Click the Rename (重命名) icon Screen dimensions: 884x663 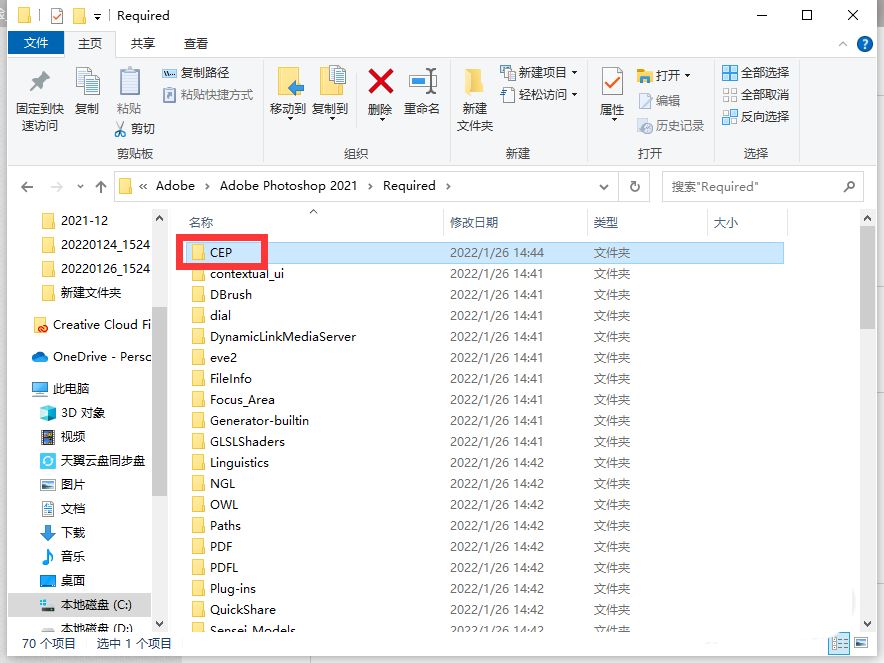coord(423,81)
